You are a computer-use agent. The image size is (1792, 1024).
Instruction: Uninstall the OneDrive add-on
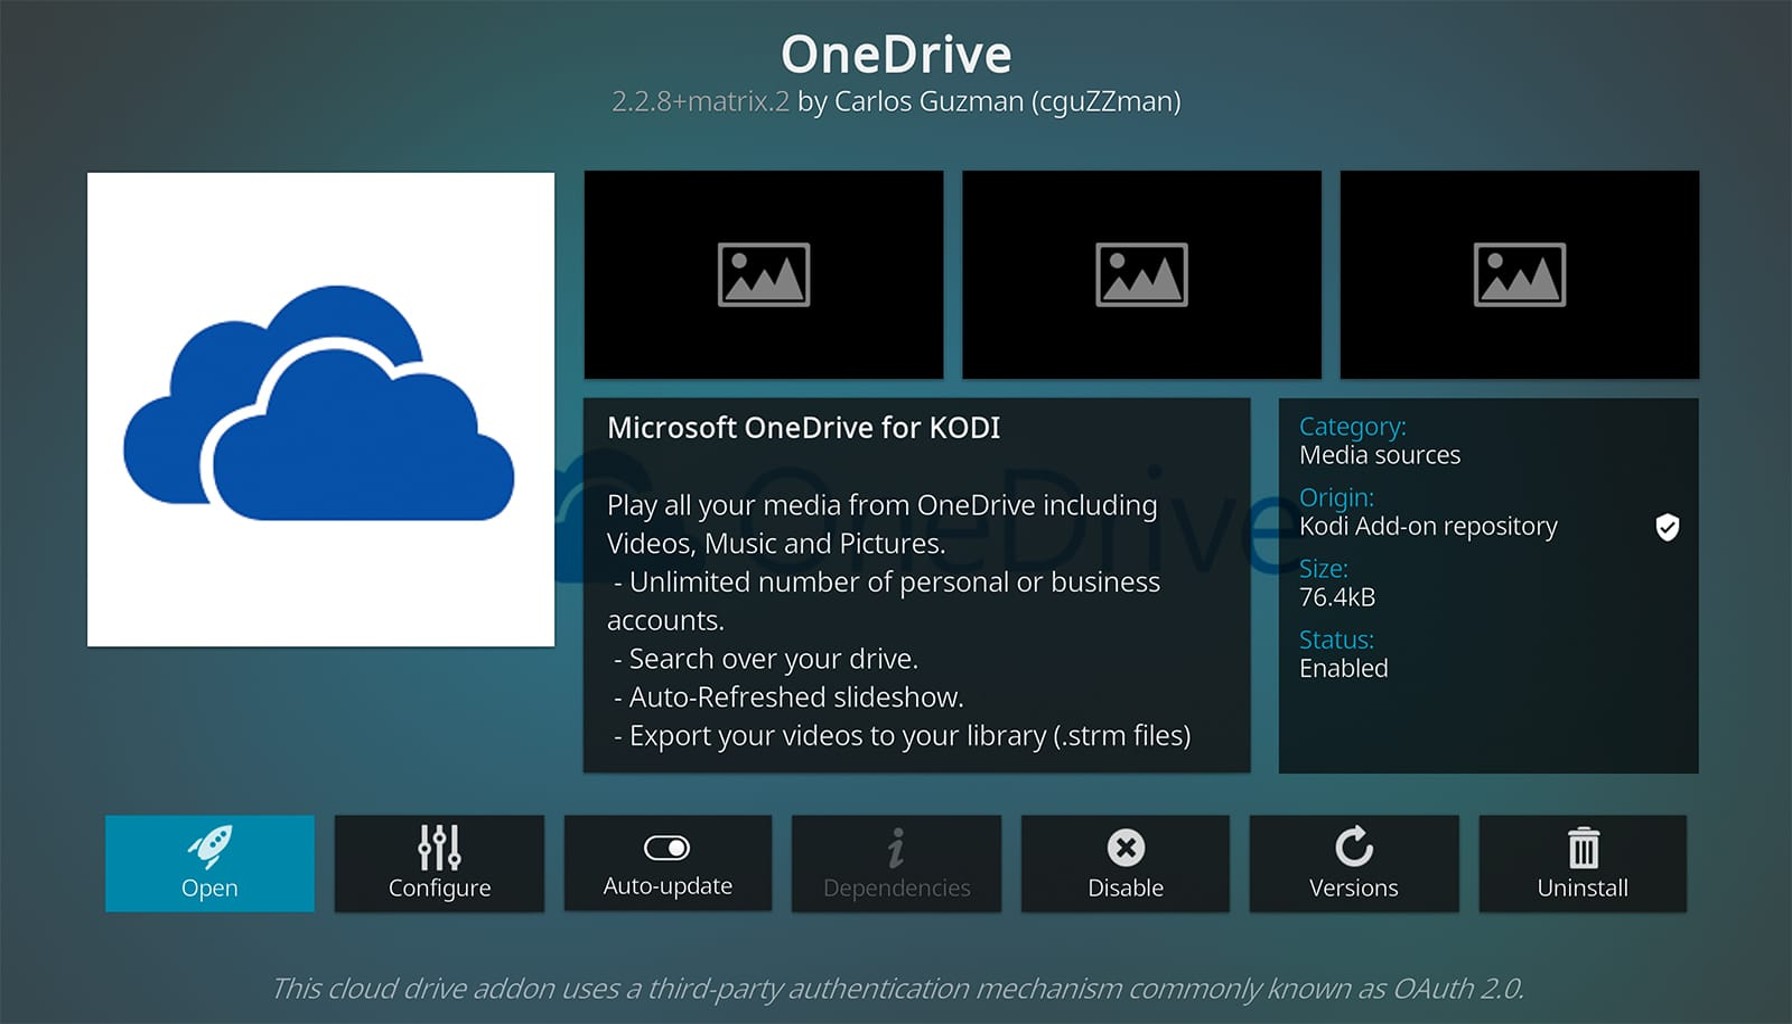point(1582,863)
